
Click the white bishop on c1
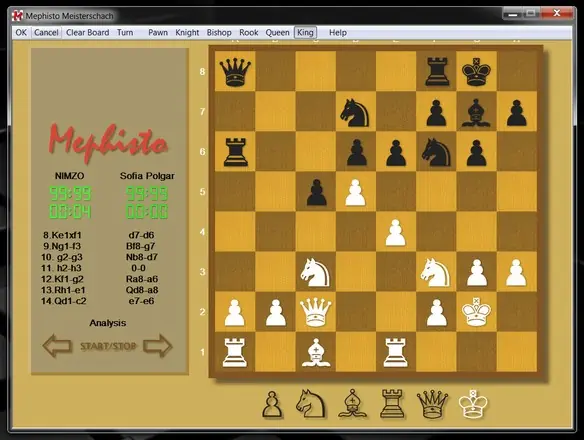click(316, 352)
